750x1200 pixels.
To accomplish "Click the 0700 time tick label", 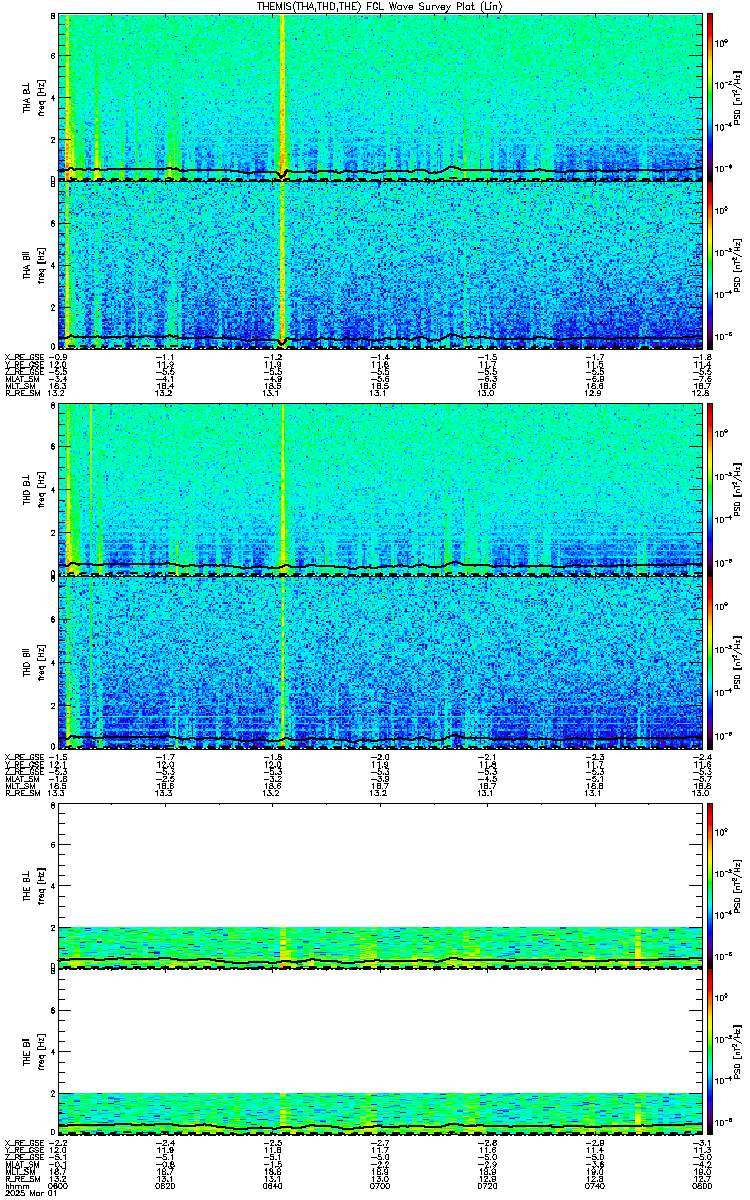I will pyautogui.click(x=380, y=1186).
